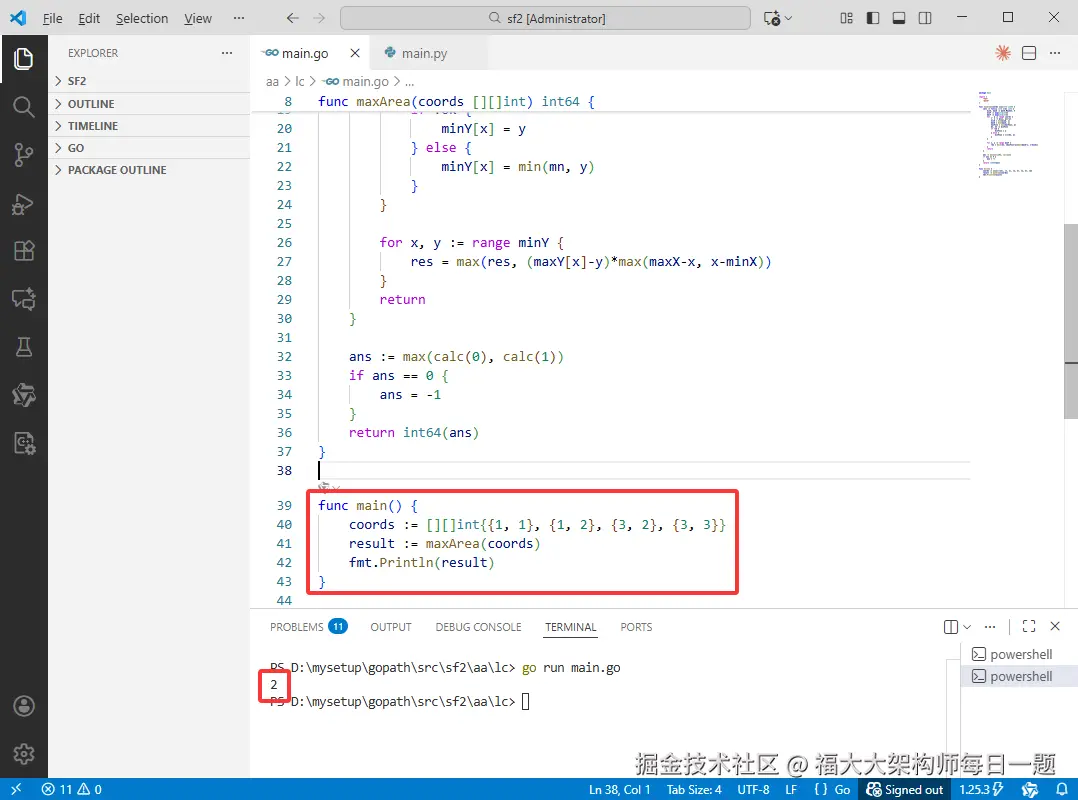Click the remote window status bar icon

pos(16,789)
